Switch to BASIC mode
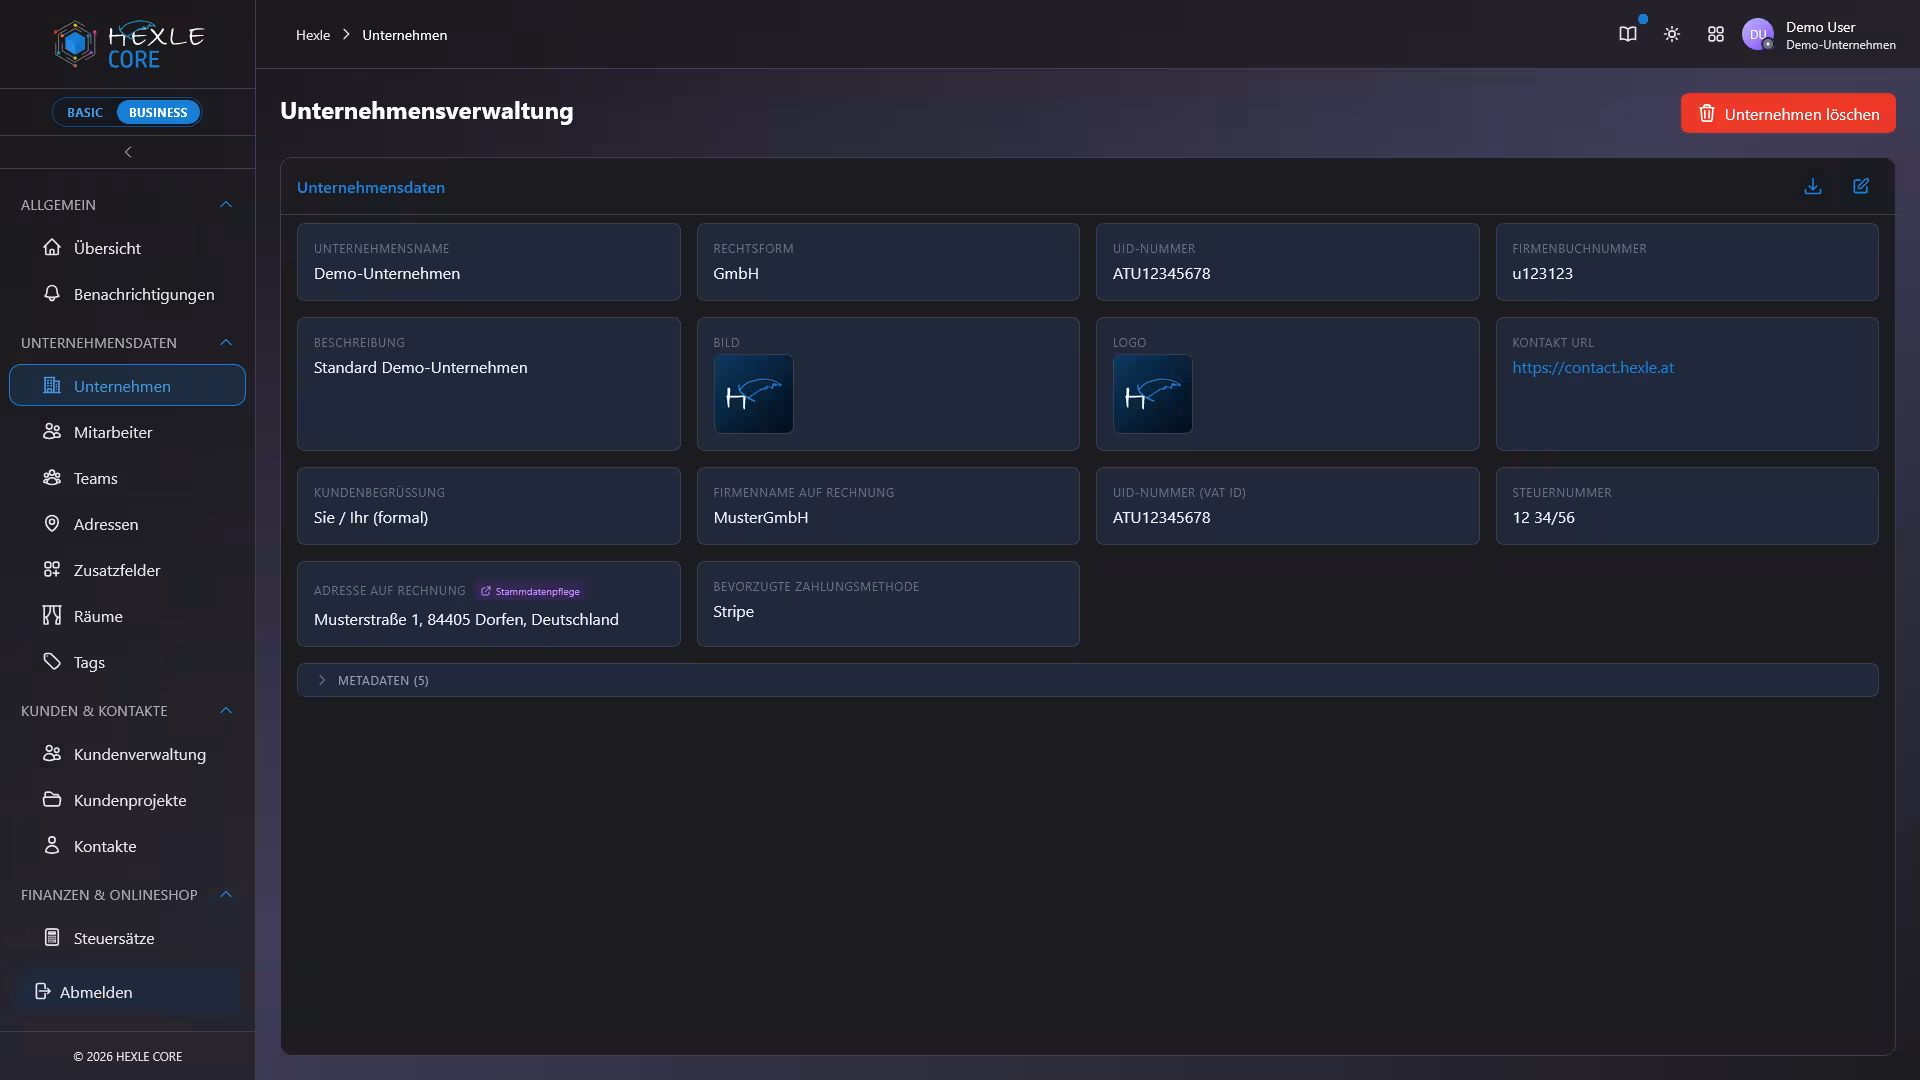The height and width of the screenshot is (1080, 1920). click(85, 112)
